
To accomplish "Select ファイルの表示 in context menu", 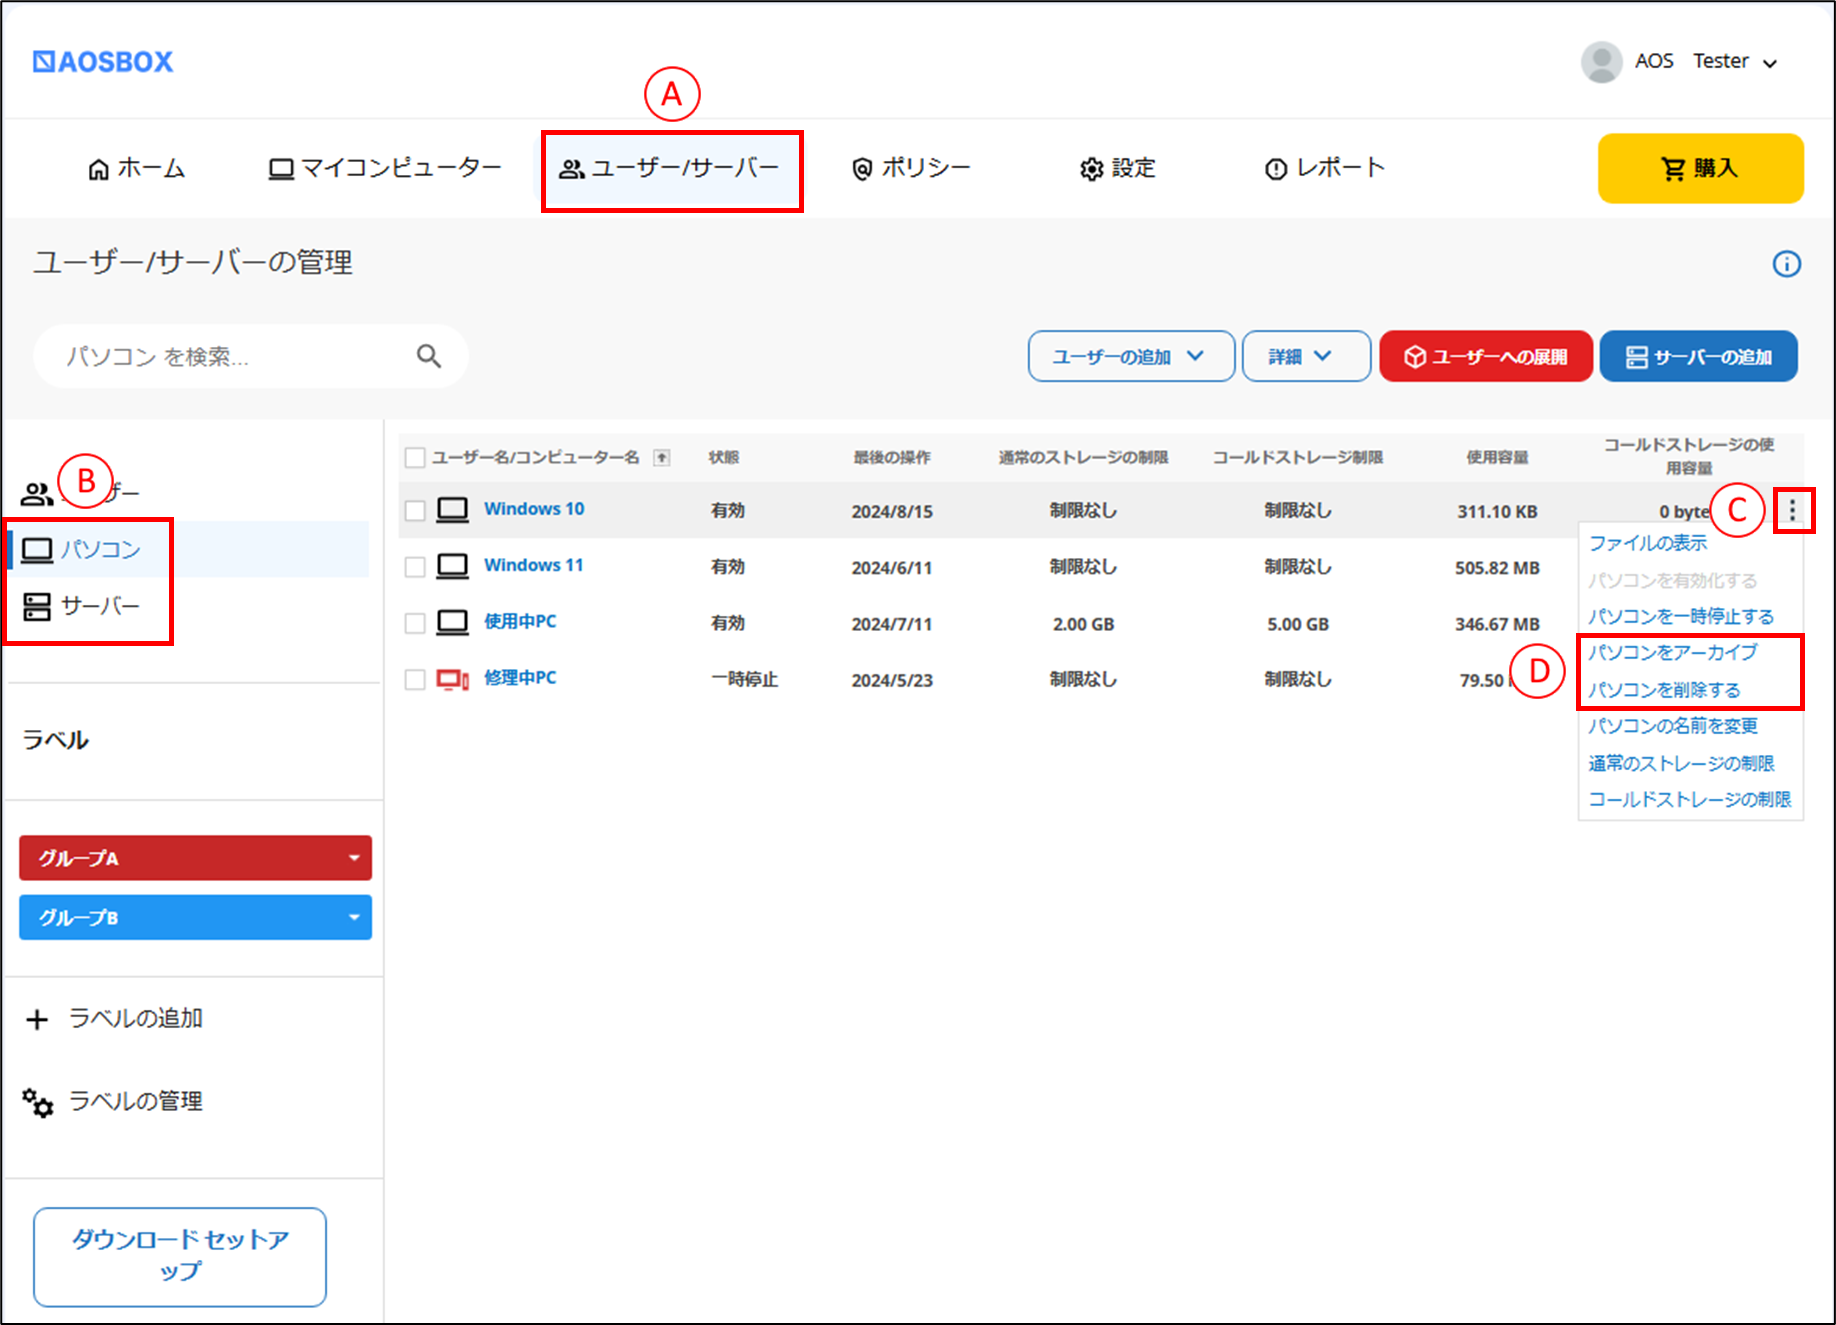I will pyautogui.click(x=1648, y=543).
